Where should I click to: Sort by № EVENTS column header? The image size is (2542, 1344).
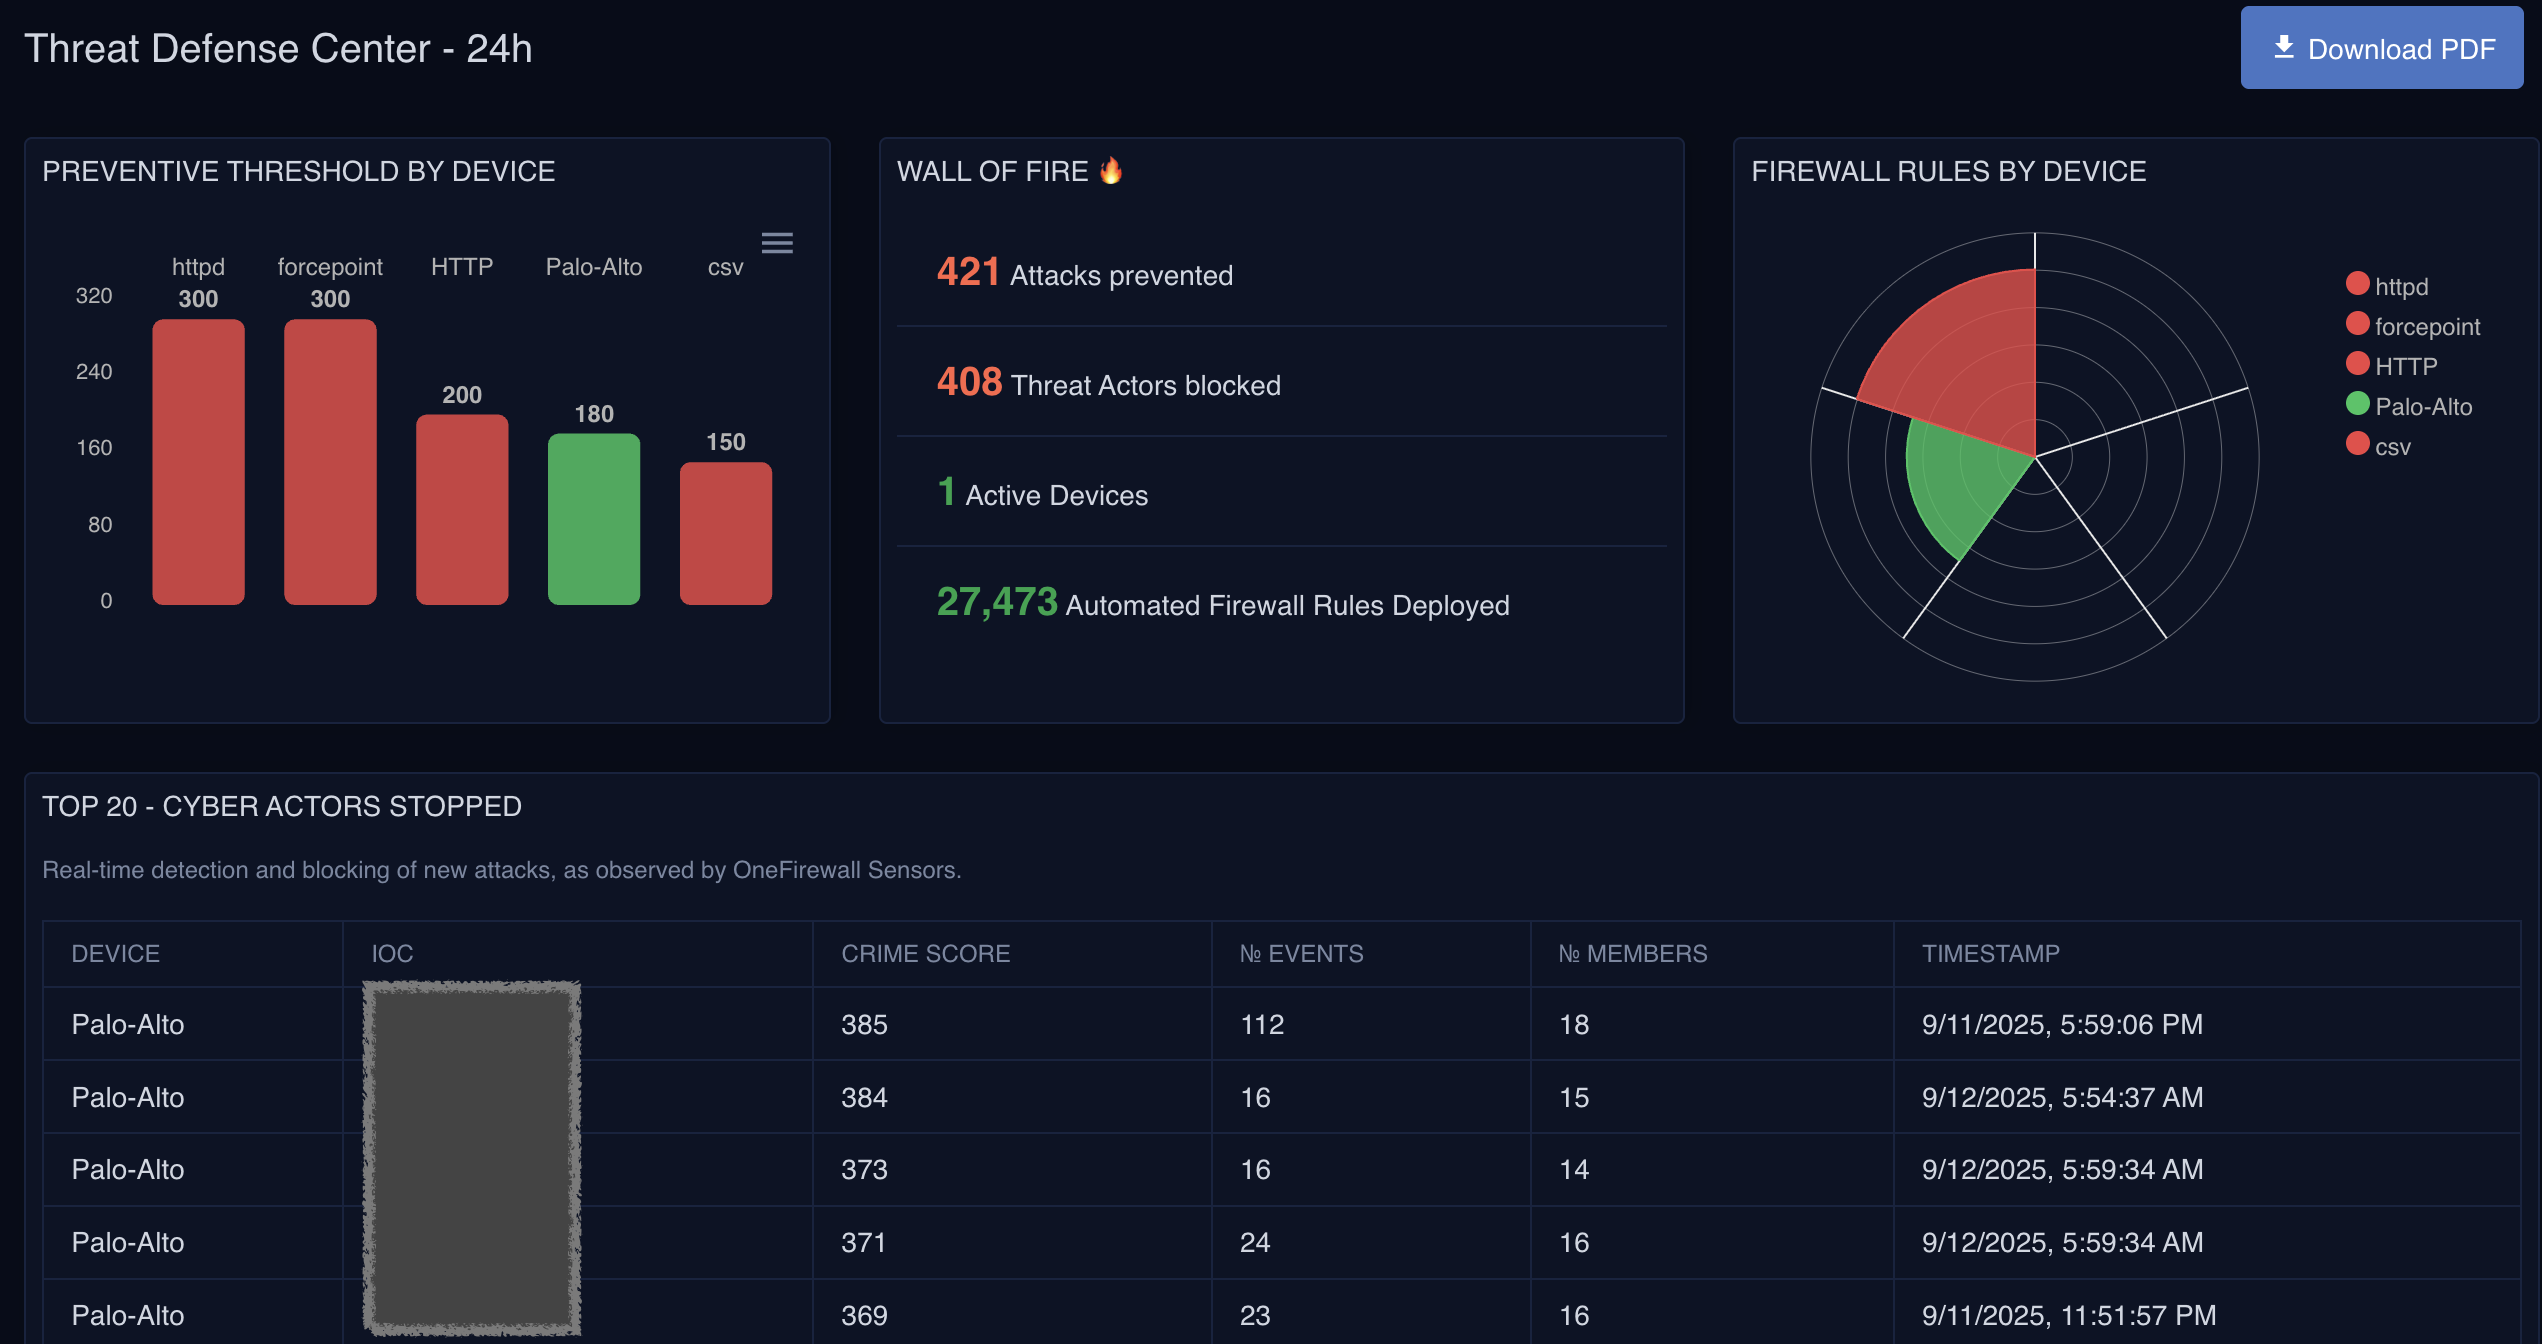coord(1301,954)
